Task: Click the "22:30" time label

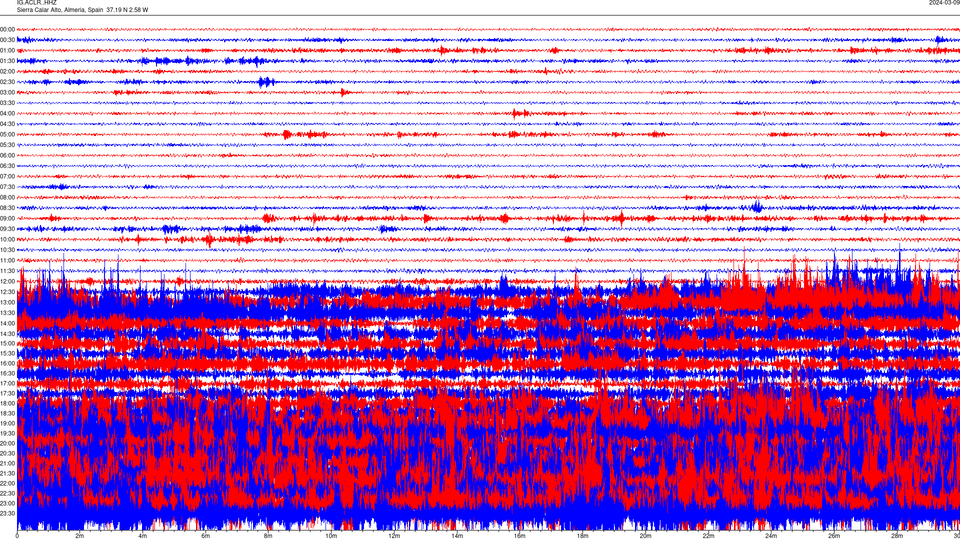Action: 7,493
